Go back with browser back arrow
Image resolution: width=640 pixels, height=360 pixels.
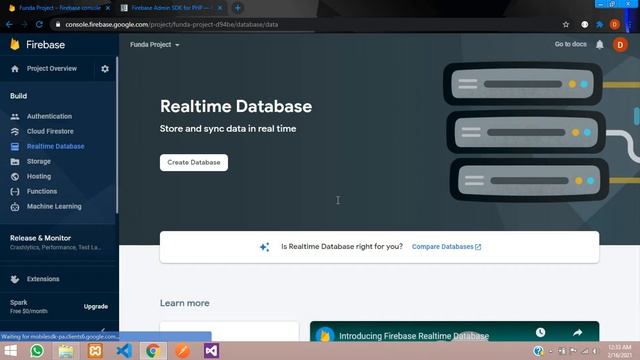(9, 24)
